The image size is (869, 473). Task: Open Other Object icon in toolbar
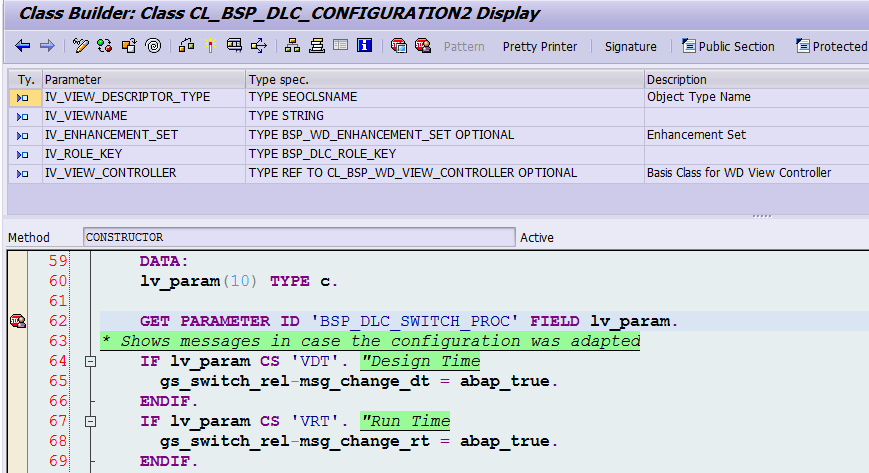129,46
